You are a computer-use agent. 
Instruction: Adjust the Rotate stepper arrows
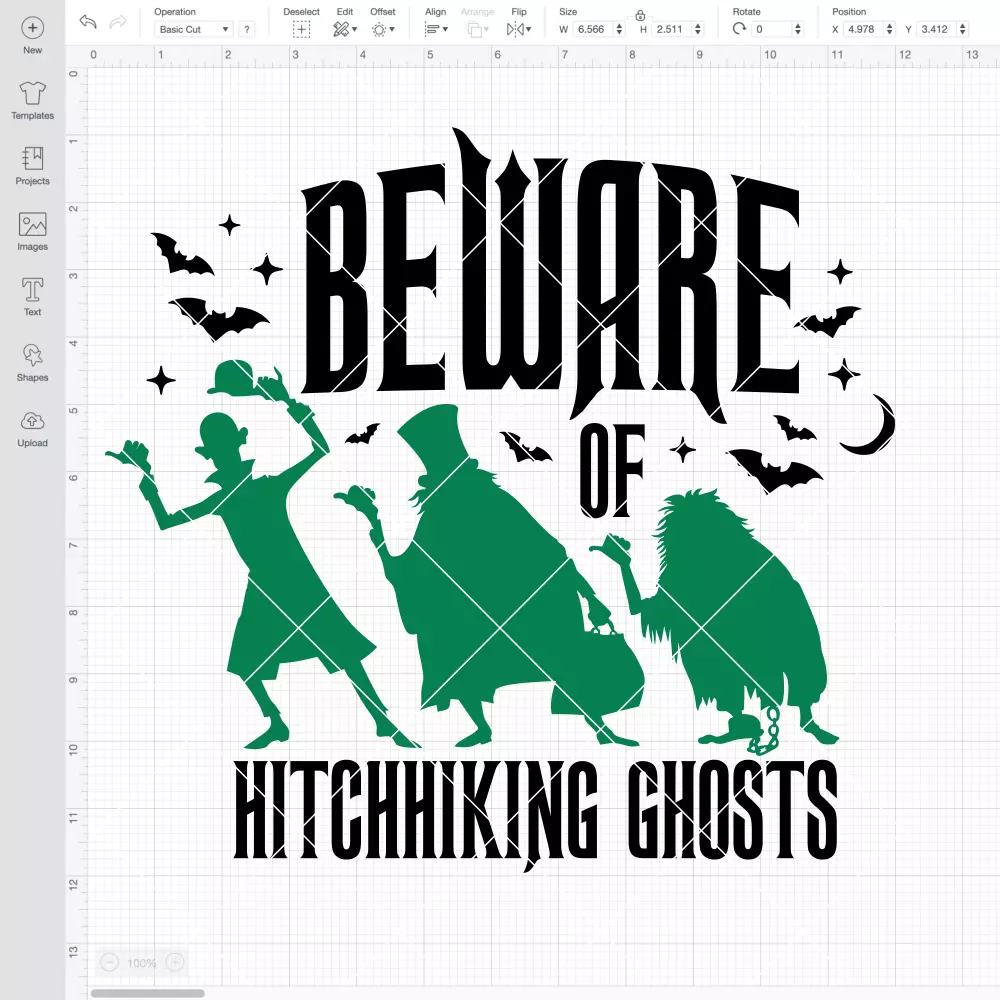[797, 29]
